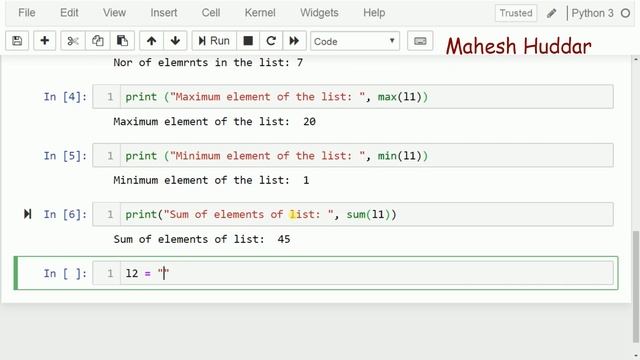Open the Insert menu
This screenshot has height=360, width=640.
tap(164, 13)
